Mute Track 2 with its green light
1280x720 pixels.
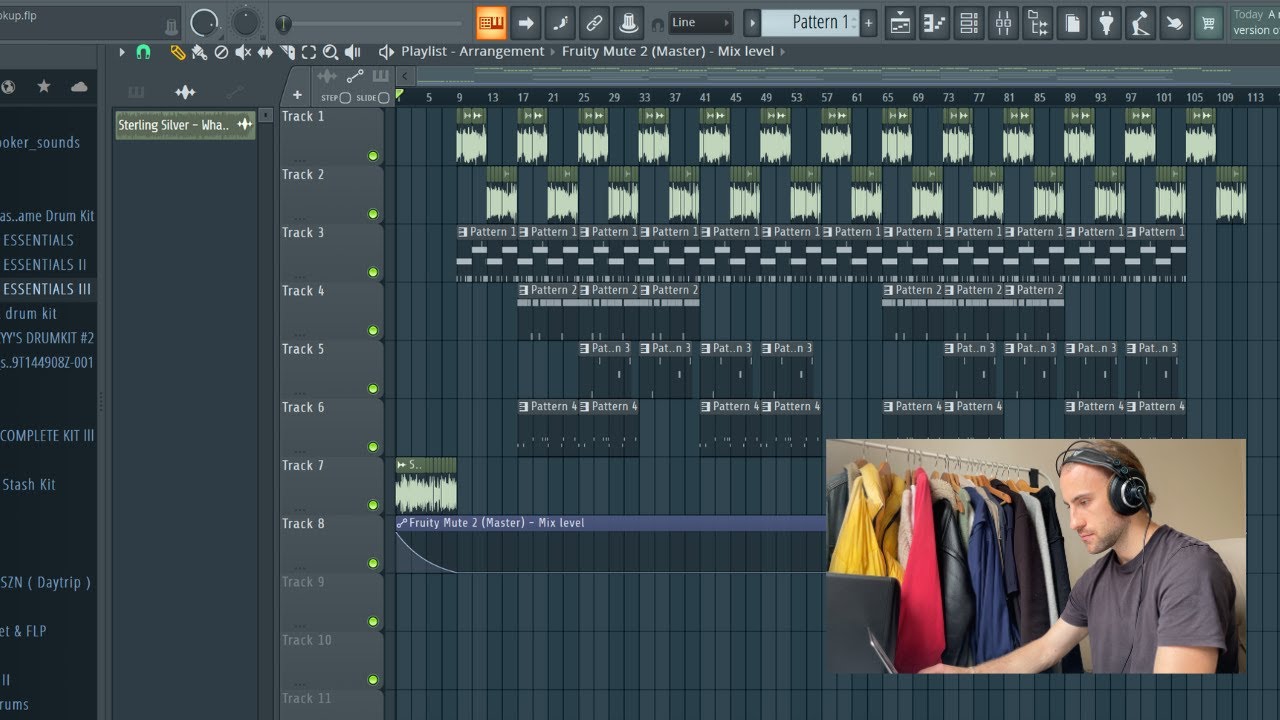point(373,214)
